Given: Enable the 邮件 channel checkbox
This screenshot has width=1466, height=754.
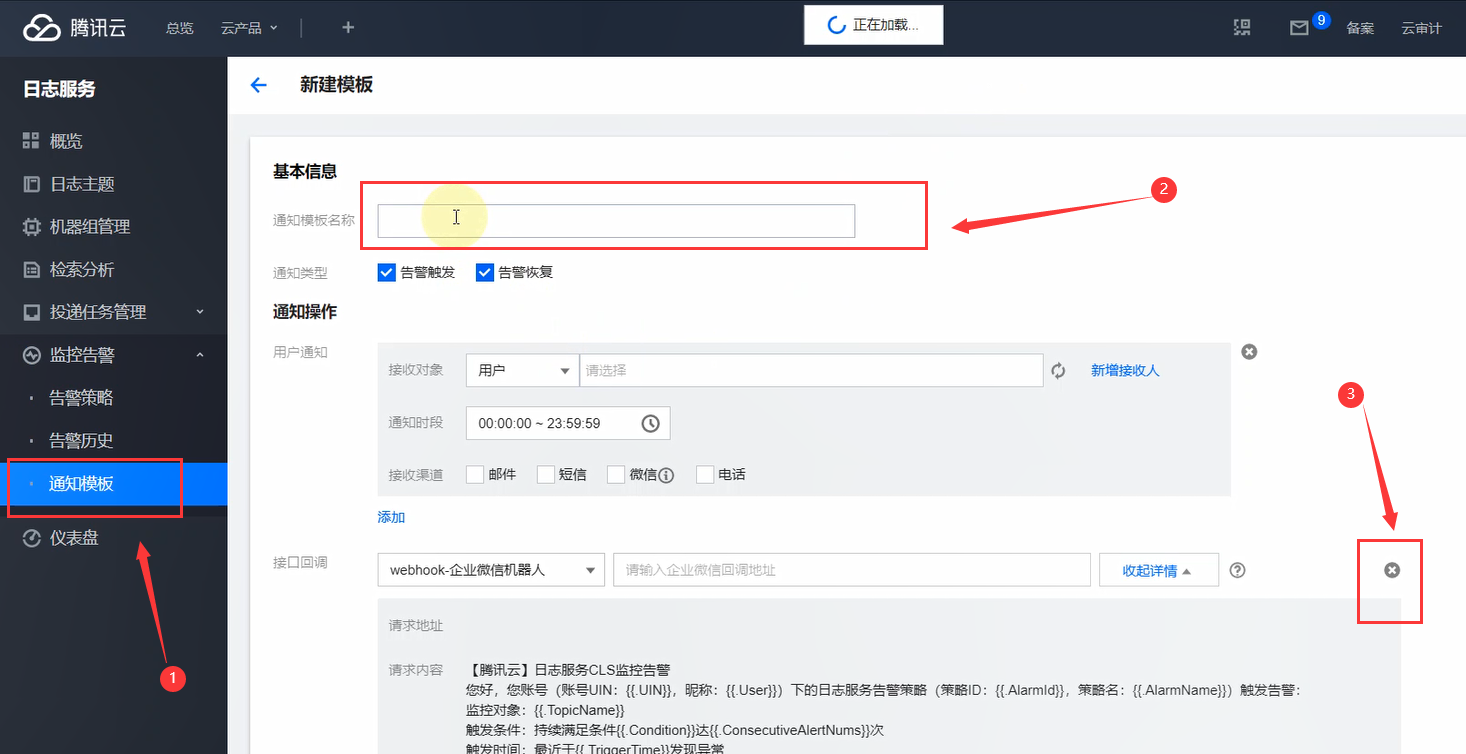Looking at the screenshot, I should (475, 474).
